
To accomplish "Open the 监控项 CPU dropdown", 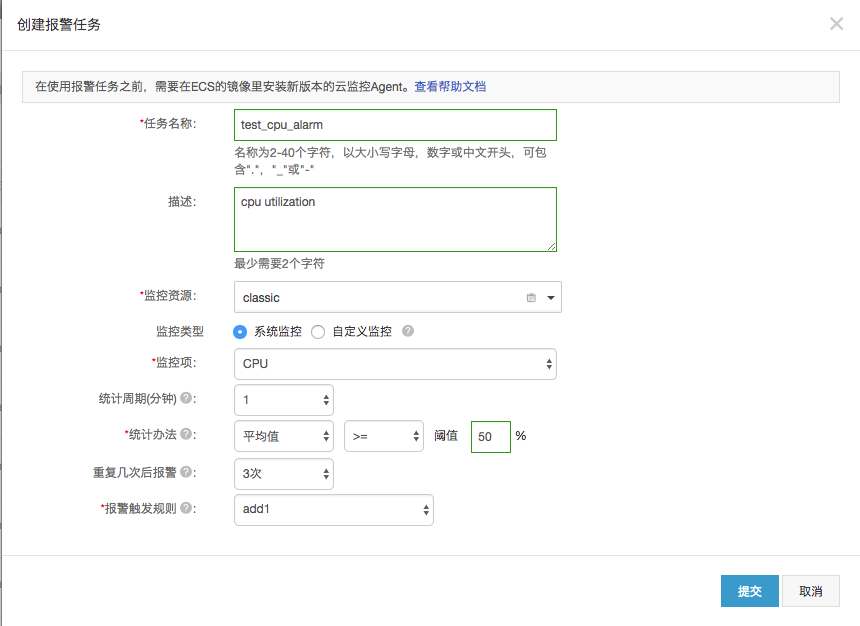I will tap(394, 364).
